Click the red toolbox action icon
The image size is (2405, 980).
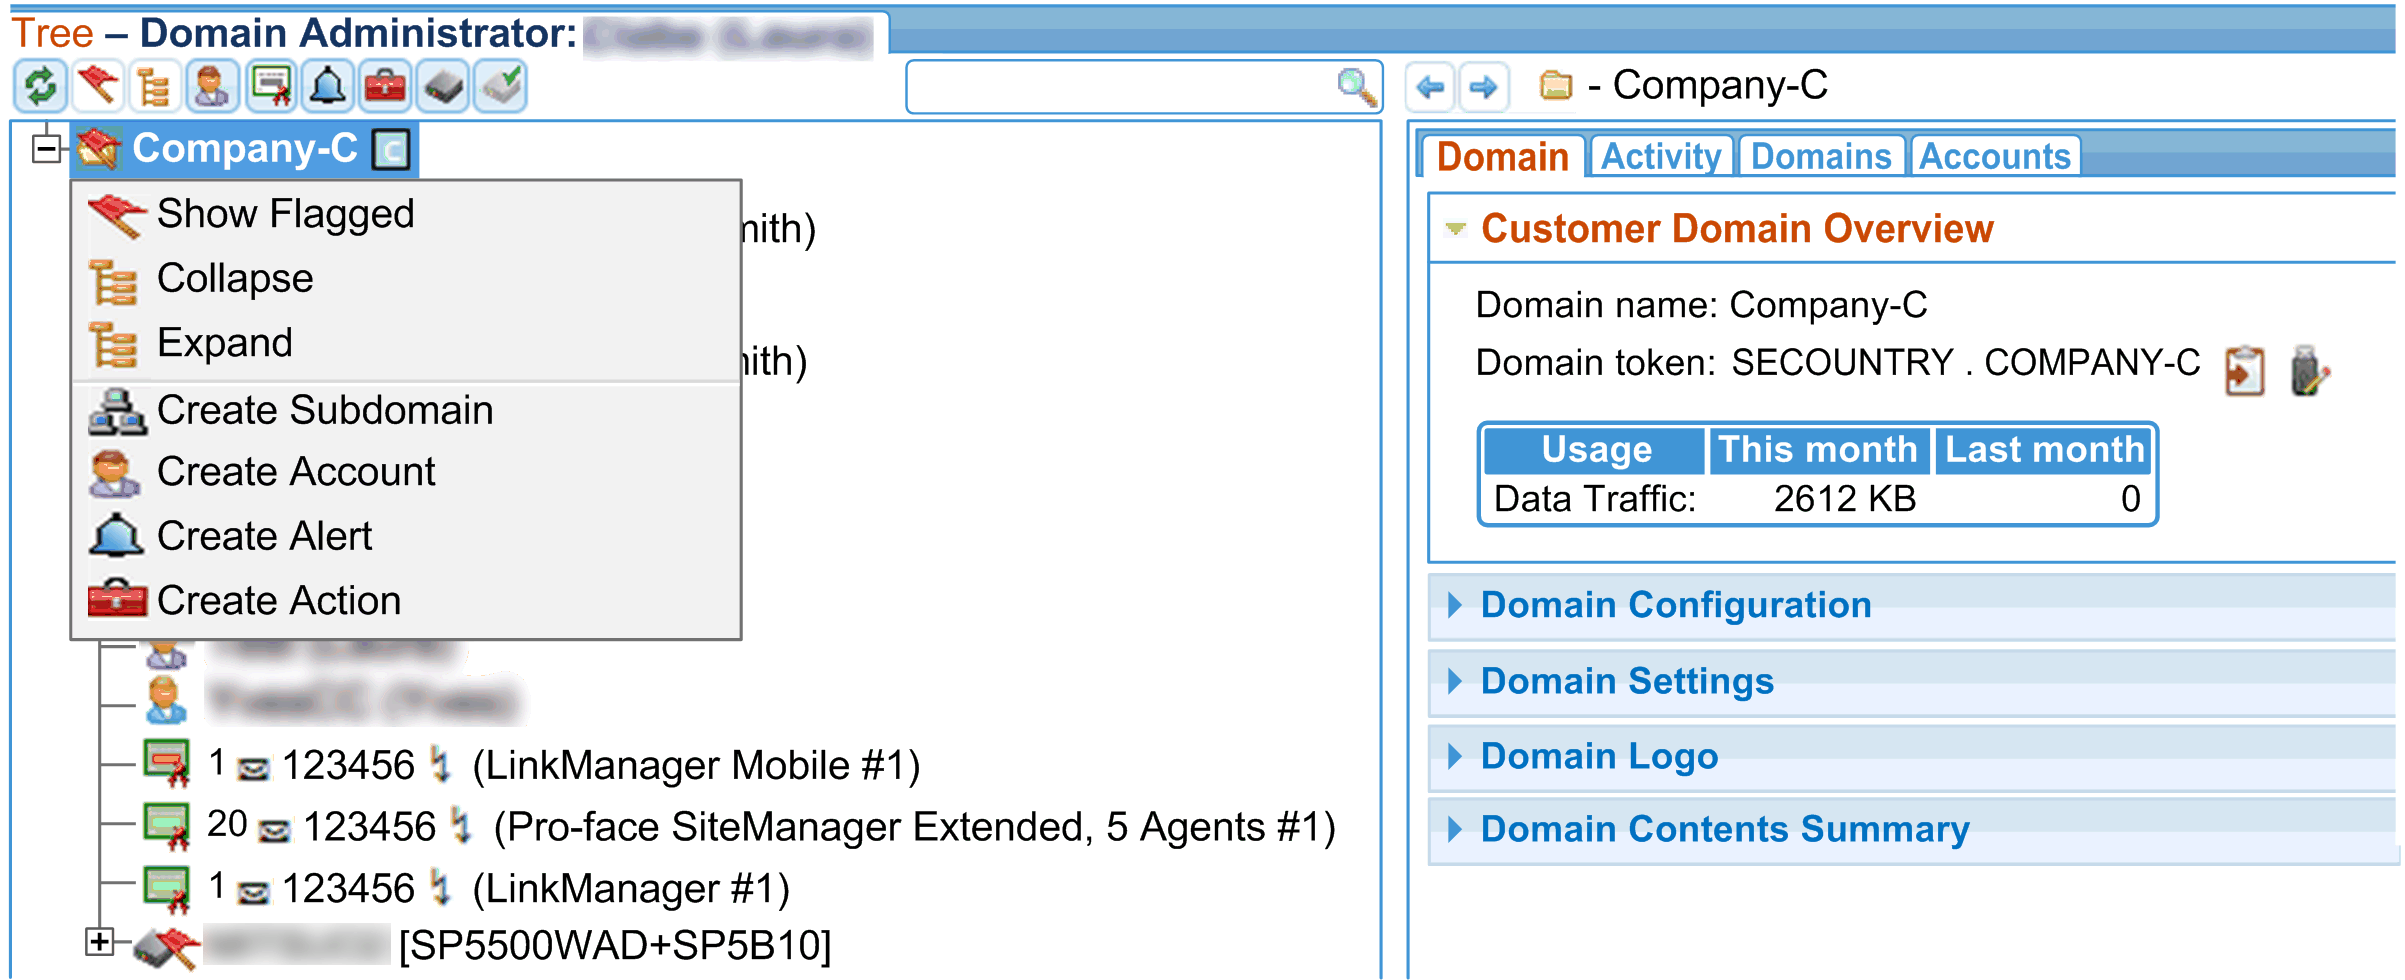(x=385, y=87)
